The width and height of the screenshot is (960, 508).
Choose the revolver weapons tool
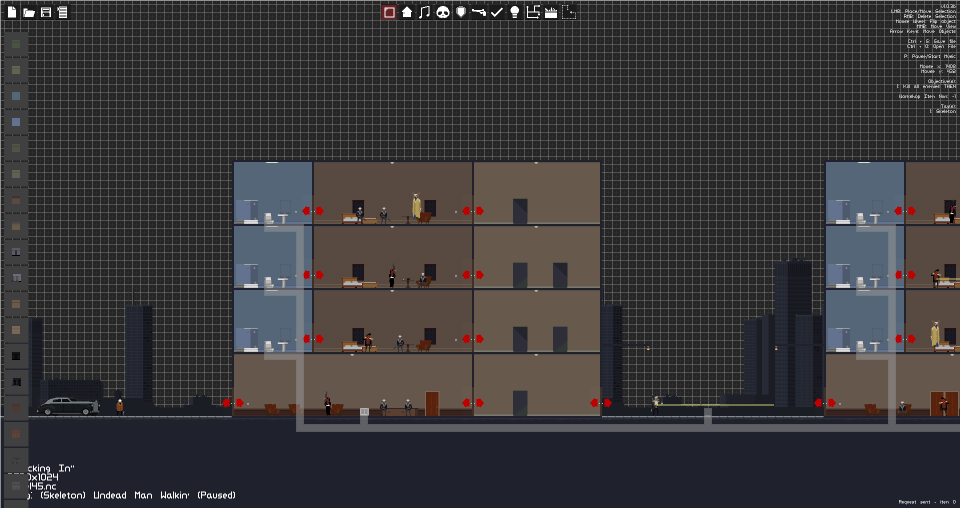click(479, 12)
